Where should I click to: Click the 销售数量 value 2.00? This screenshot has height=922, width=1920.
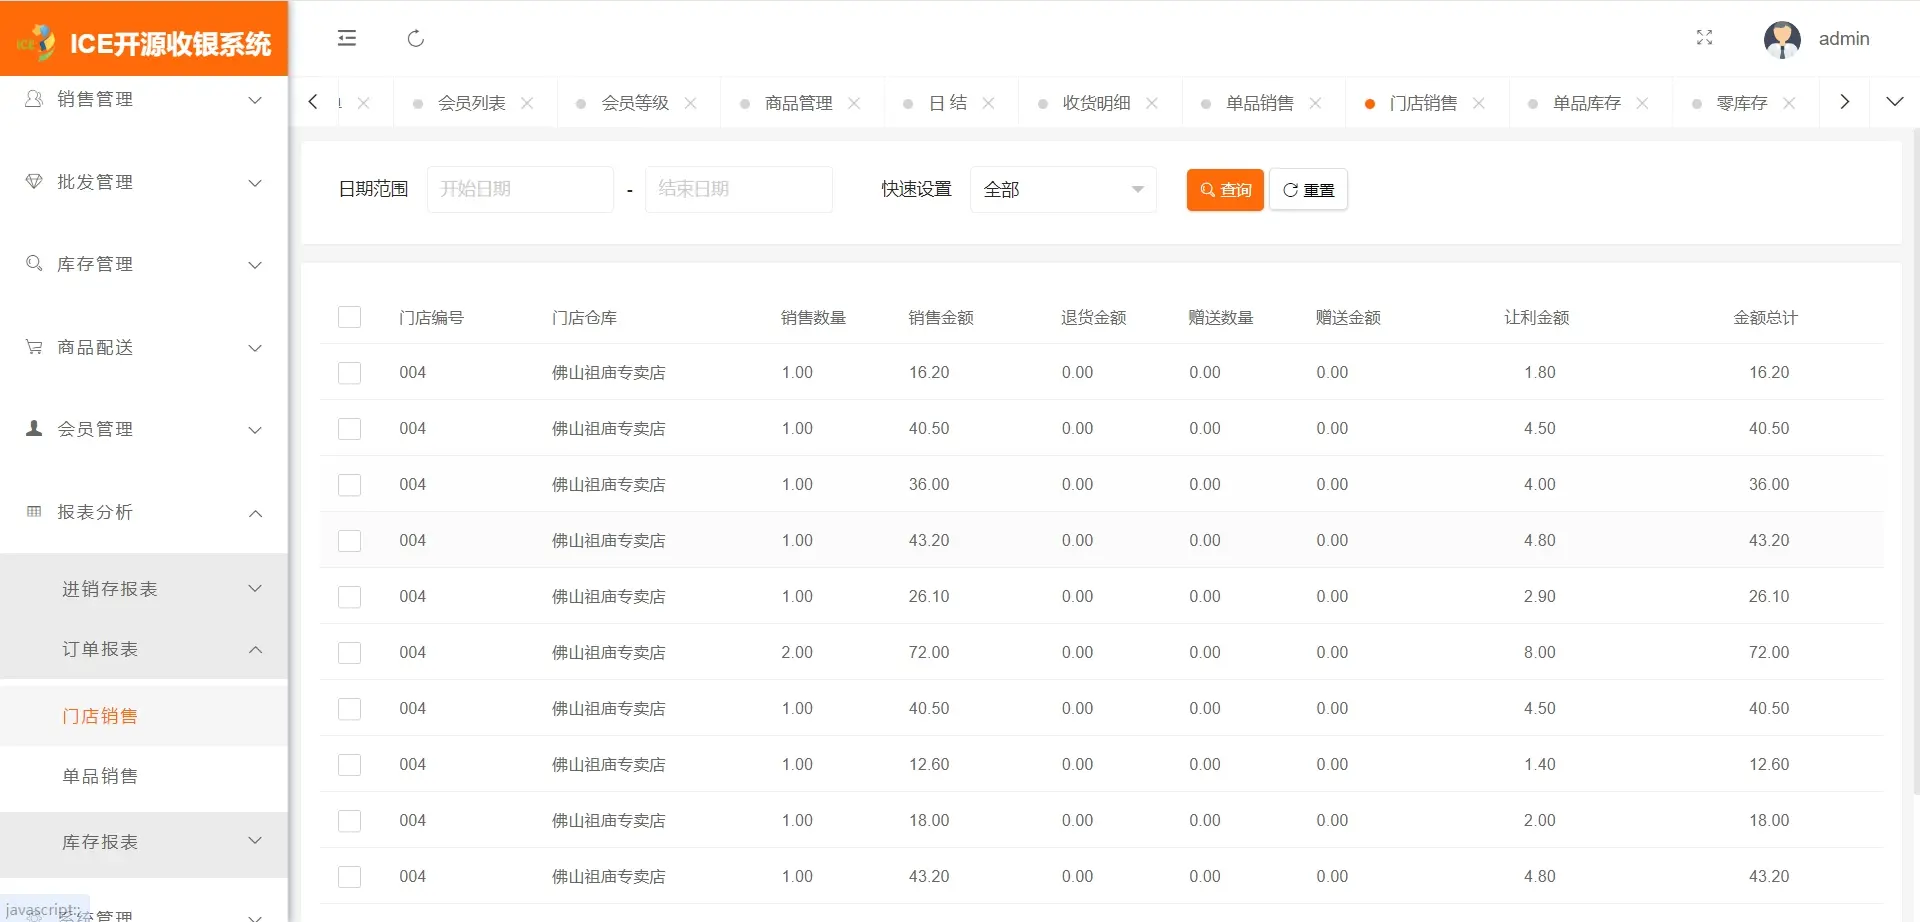point(797,652)
